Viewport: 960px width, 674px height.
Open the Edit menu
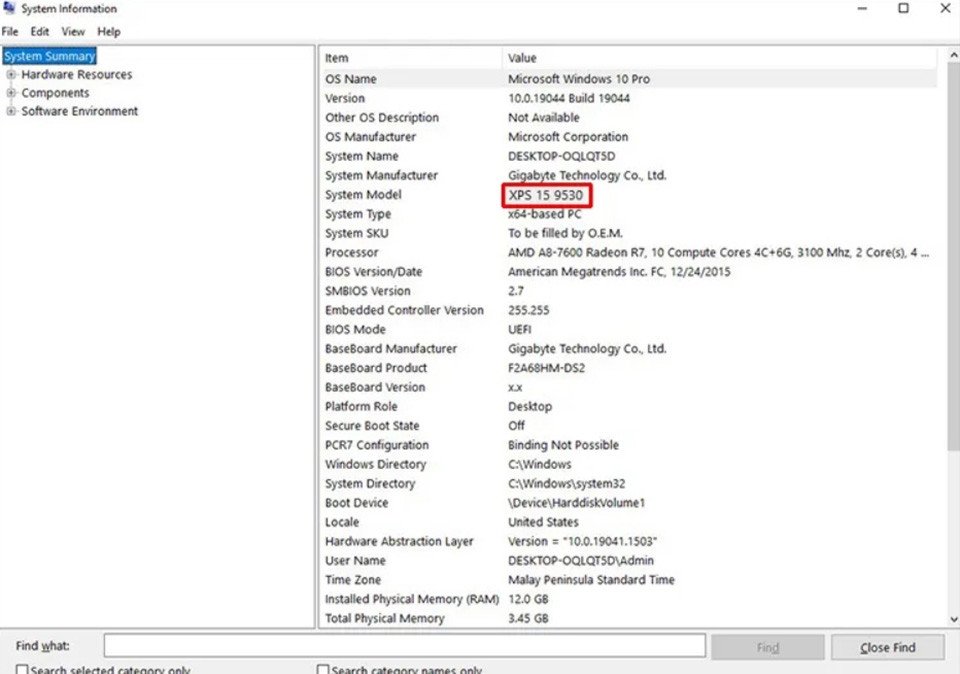click(39, 31)
